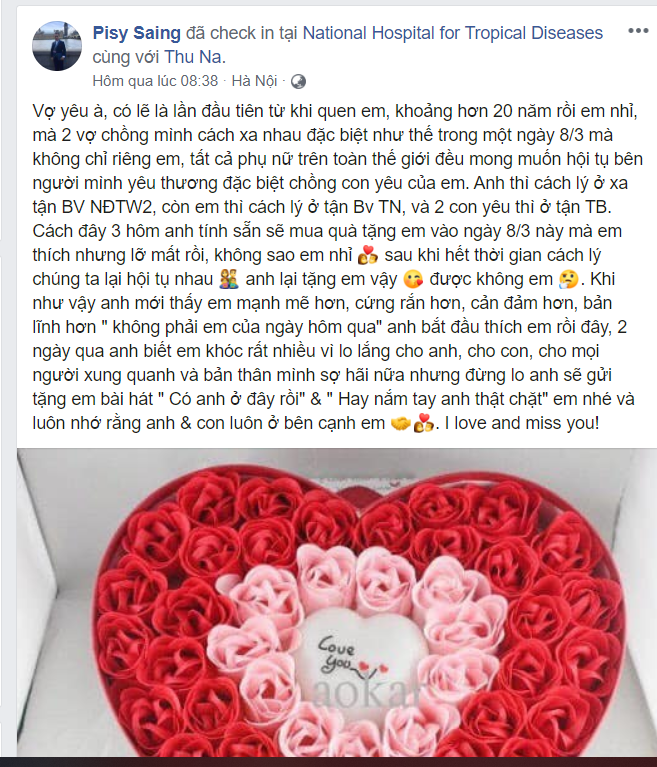Open the Pisy Saing profile name link
This screenshot has height=767, width=657.
136,33
